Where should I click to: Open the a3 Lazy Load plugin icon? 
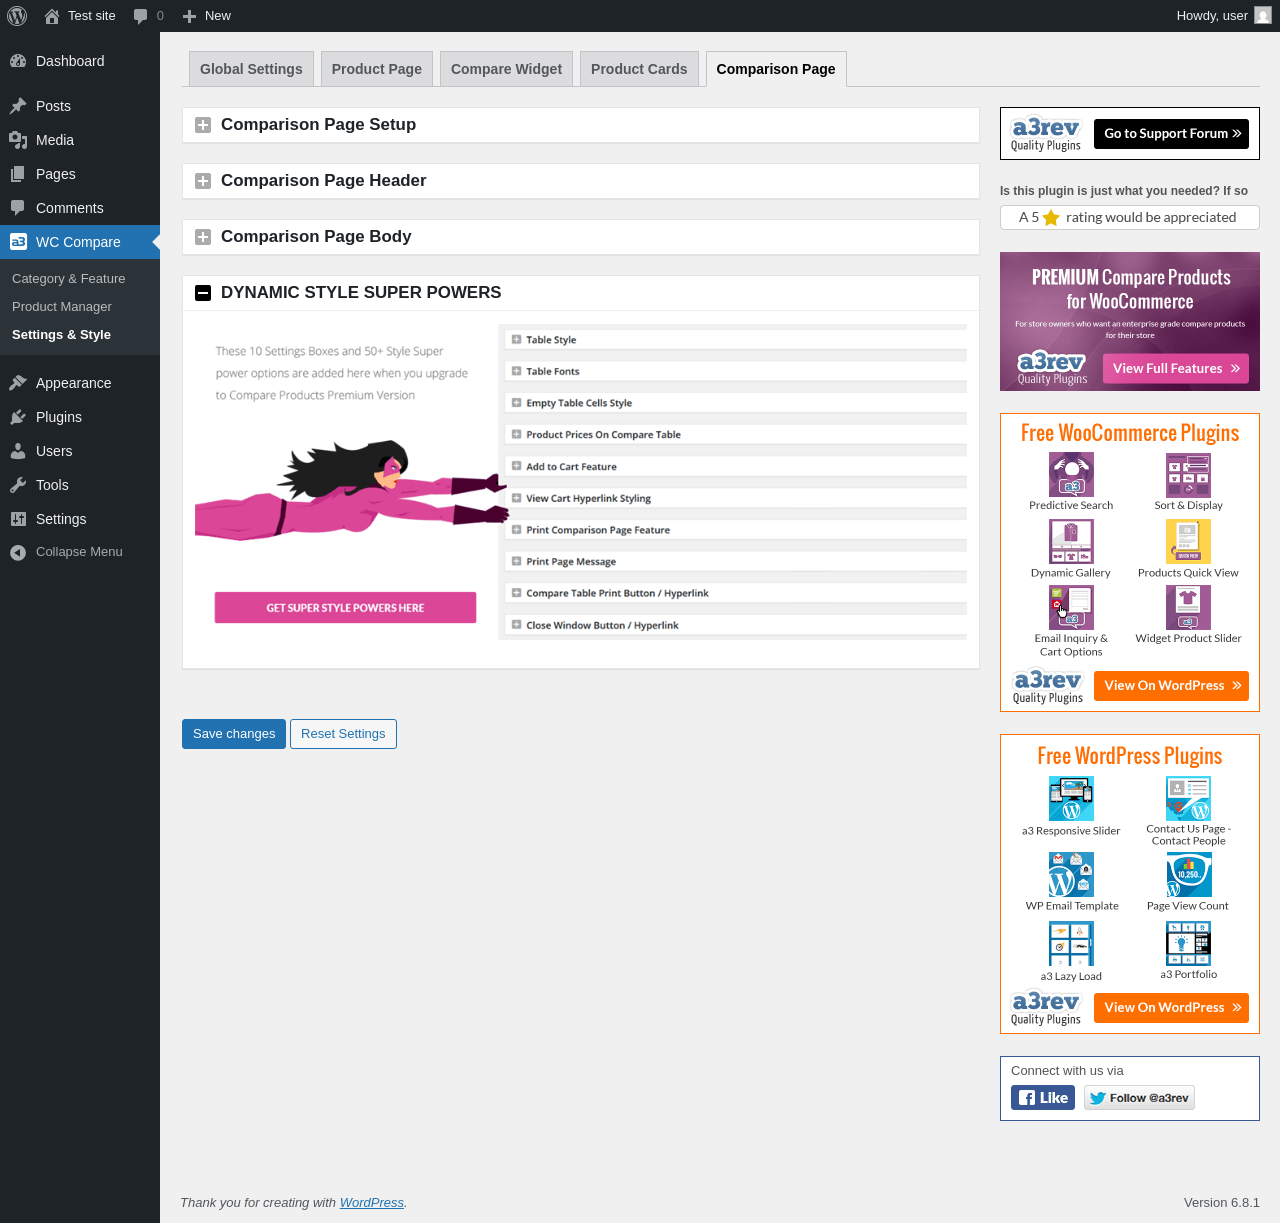coord(1071,944)
